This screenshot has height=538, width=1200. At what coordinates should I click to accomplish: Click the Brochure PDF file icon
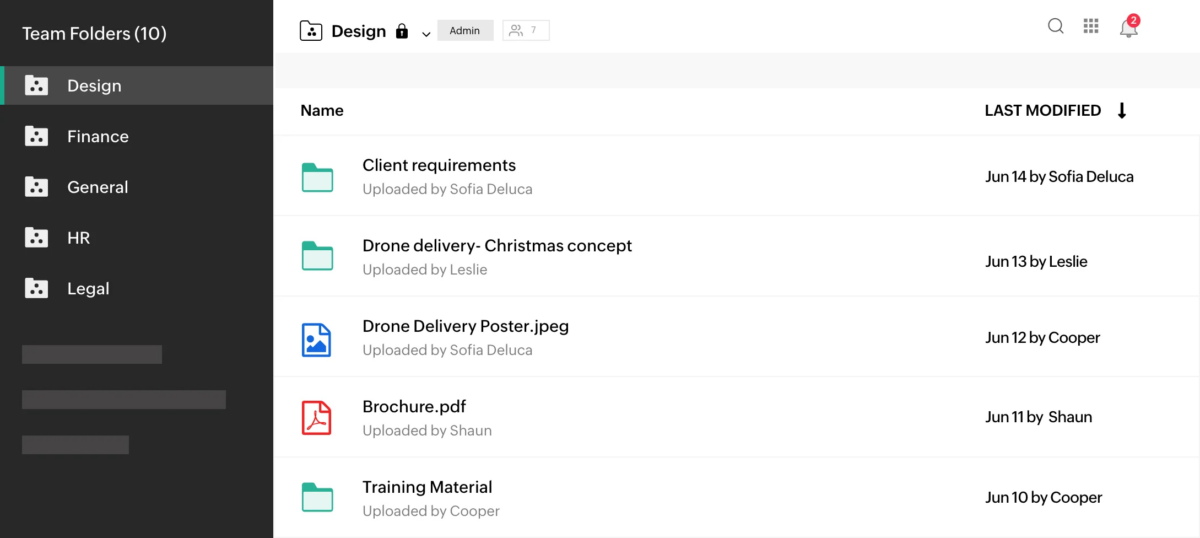tap(317, 418)
